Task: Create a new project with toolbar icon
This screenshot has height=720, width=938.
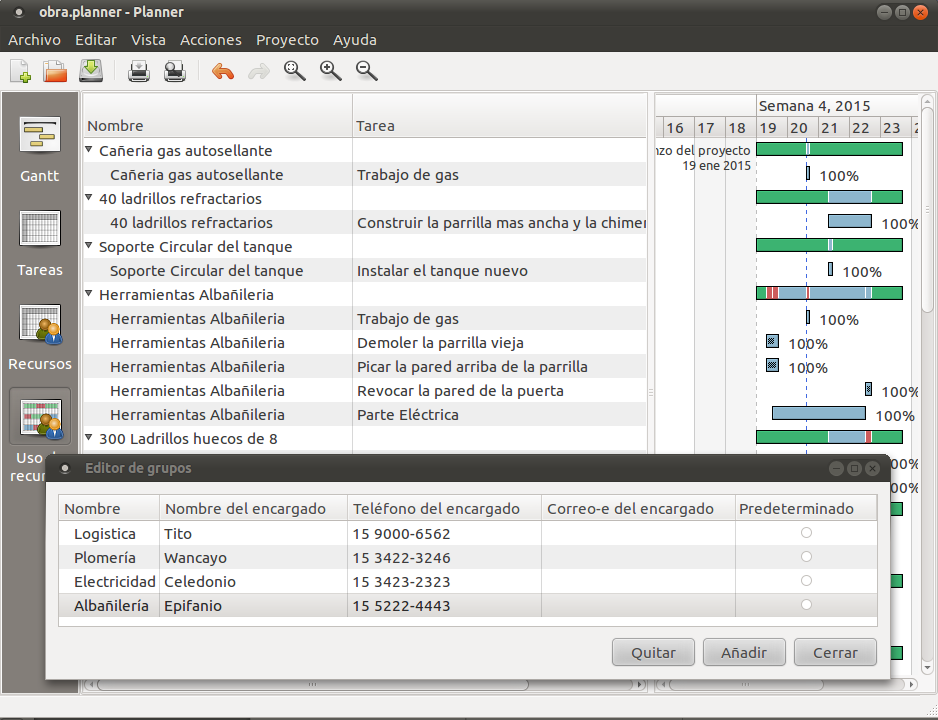Action: point(20,71)
